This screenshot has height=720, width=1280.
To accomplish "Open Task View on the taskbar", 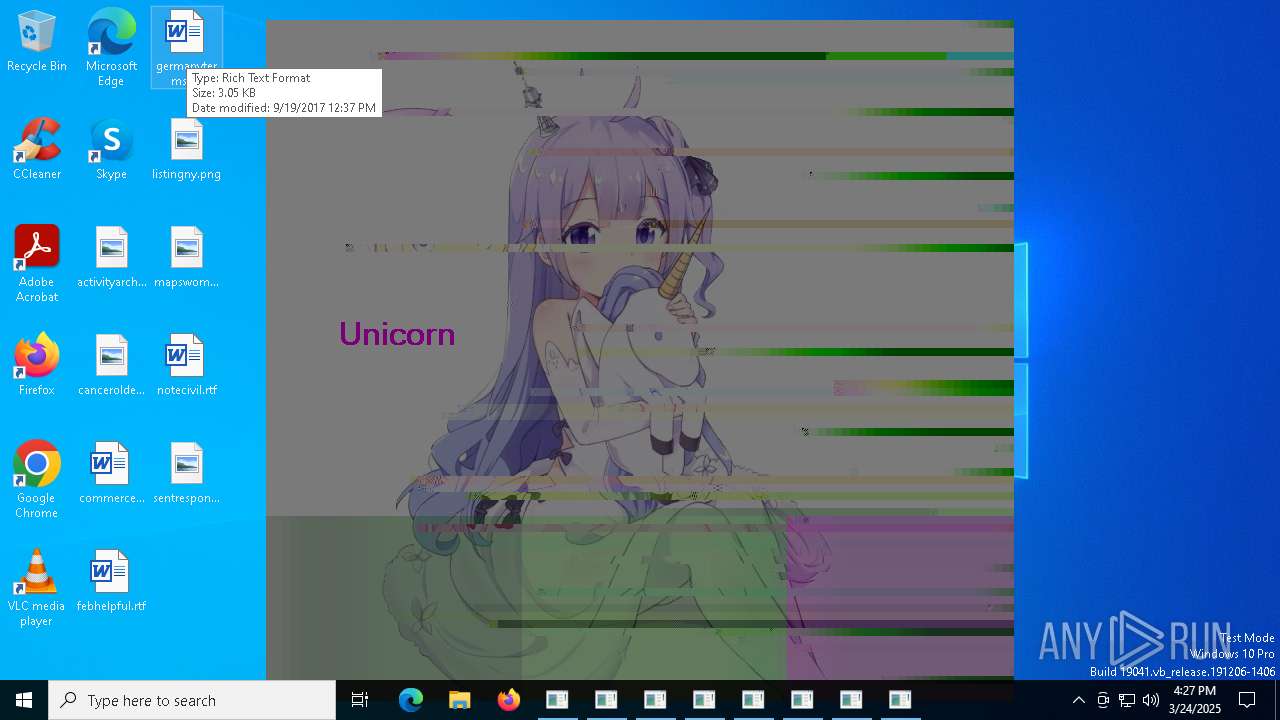I will (360, 700).
